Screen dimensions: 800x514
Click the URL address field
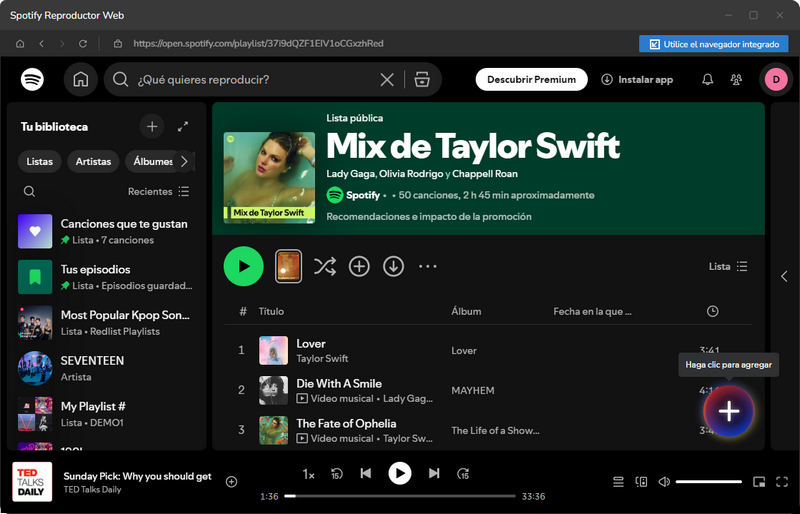[x=258, y=44]
